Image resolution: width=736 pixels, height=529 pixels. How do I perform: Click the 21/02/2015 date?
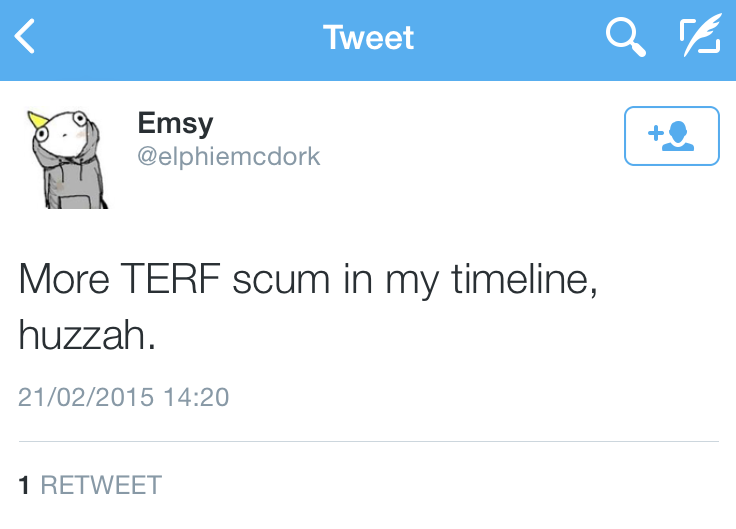click(x=86, y=397)
